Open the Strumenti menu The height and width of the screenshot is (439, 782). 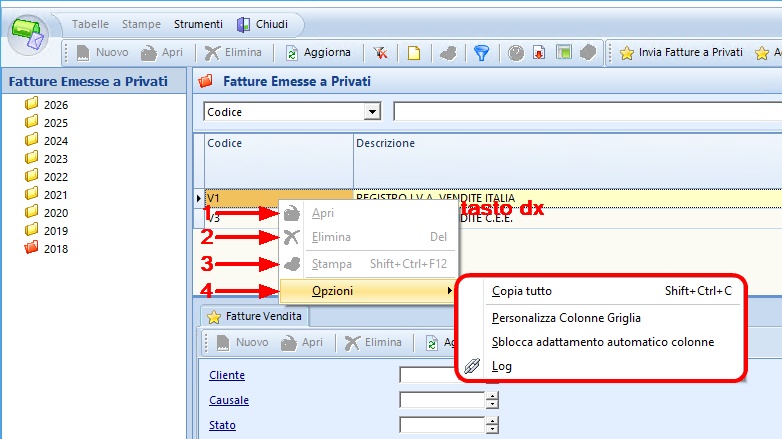pos(198,23)
